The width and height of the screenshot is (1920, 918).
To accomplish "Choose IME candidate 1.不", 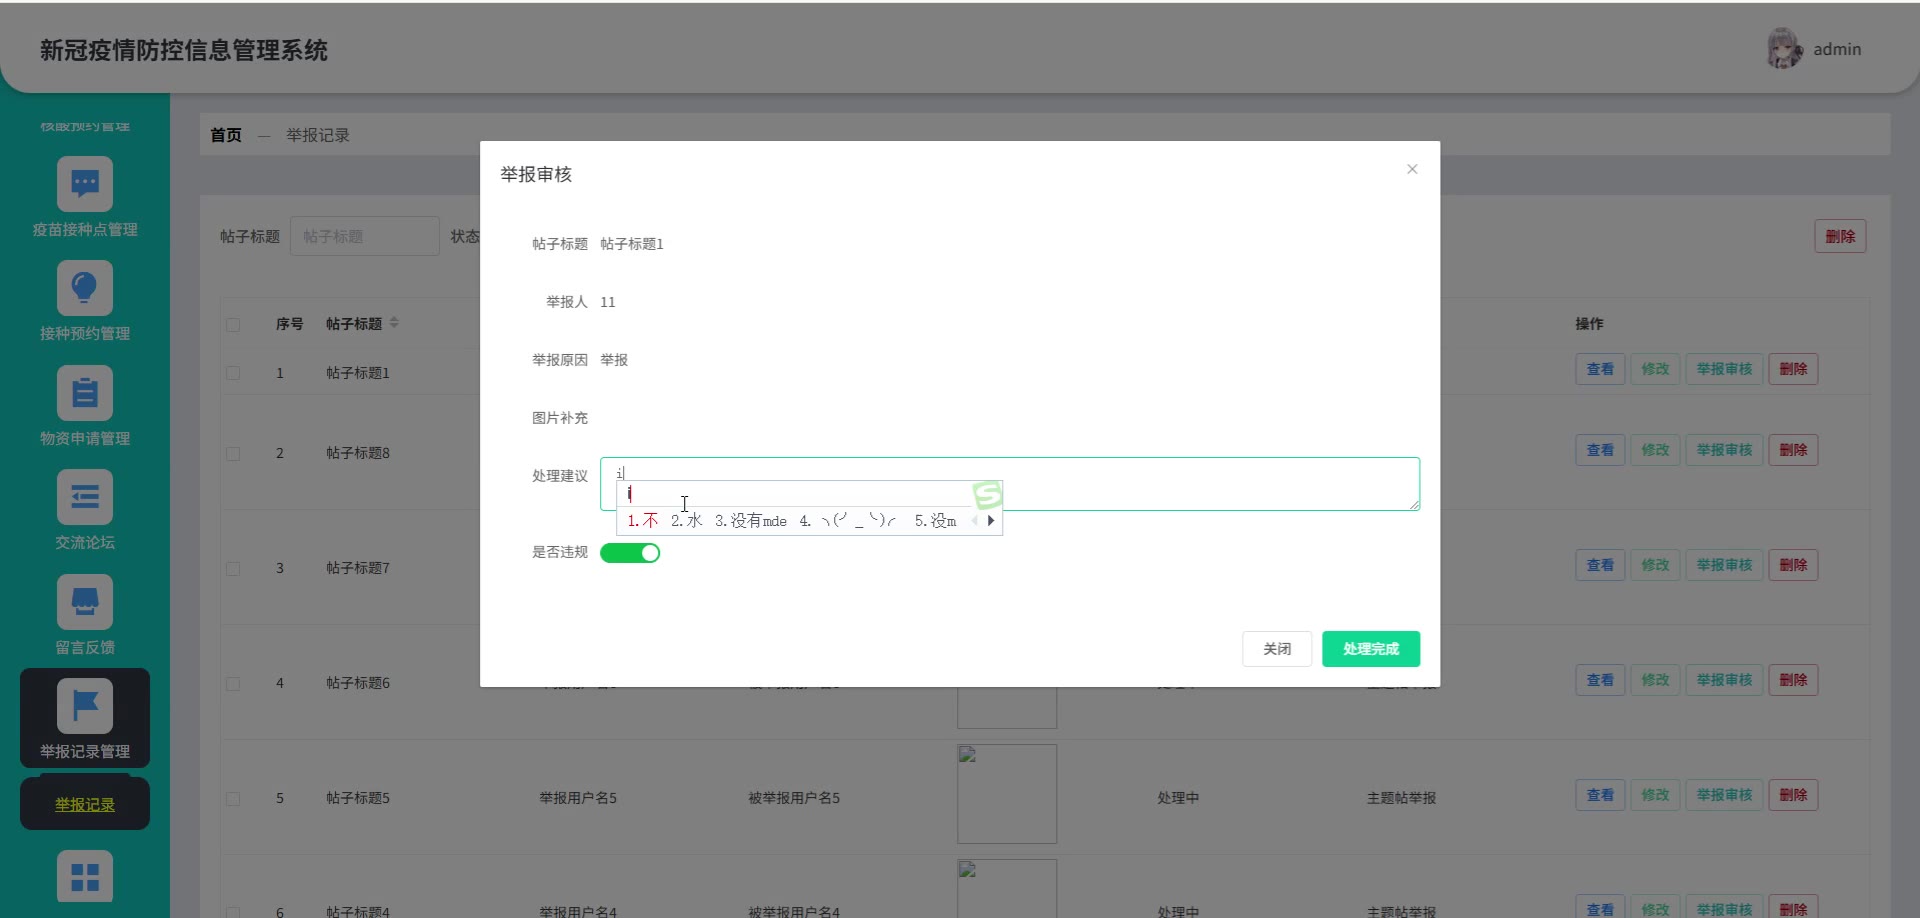I will click(x=643, y=521).
